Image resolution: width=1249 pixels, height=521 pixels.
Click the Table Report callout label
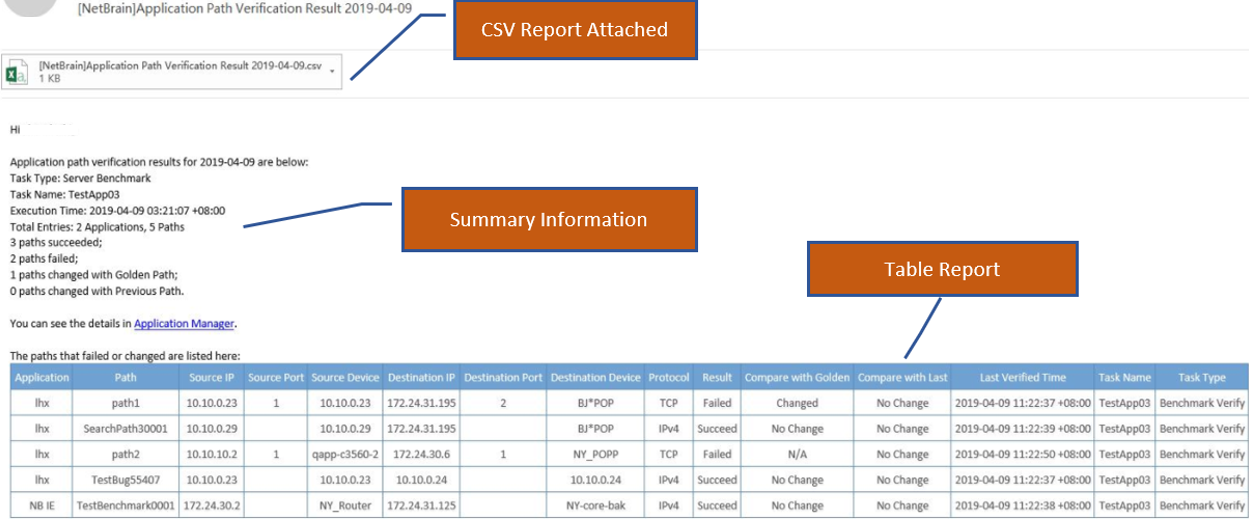pos(942,269)
